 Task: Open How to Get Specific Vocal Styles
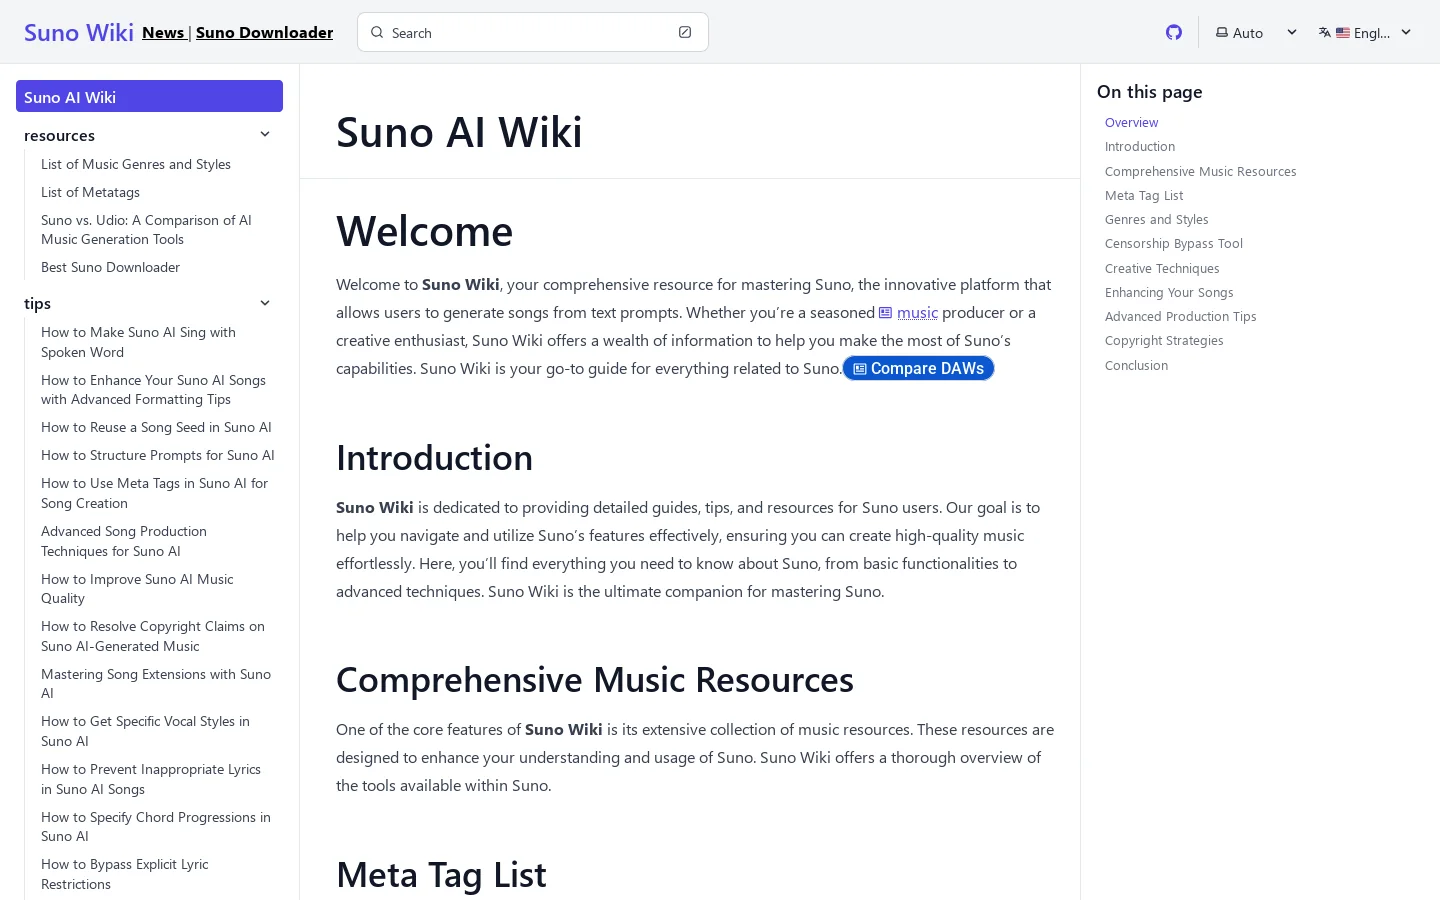[145, 731]
